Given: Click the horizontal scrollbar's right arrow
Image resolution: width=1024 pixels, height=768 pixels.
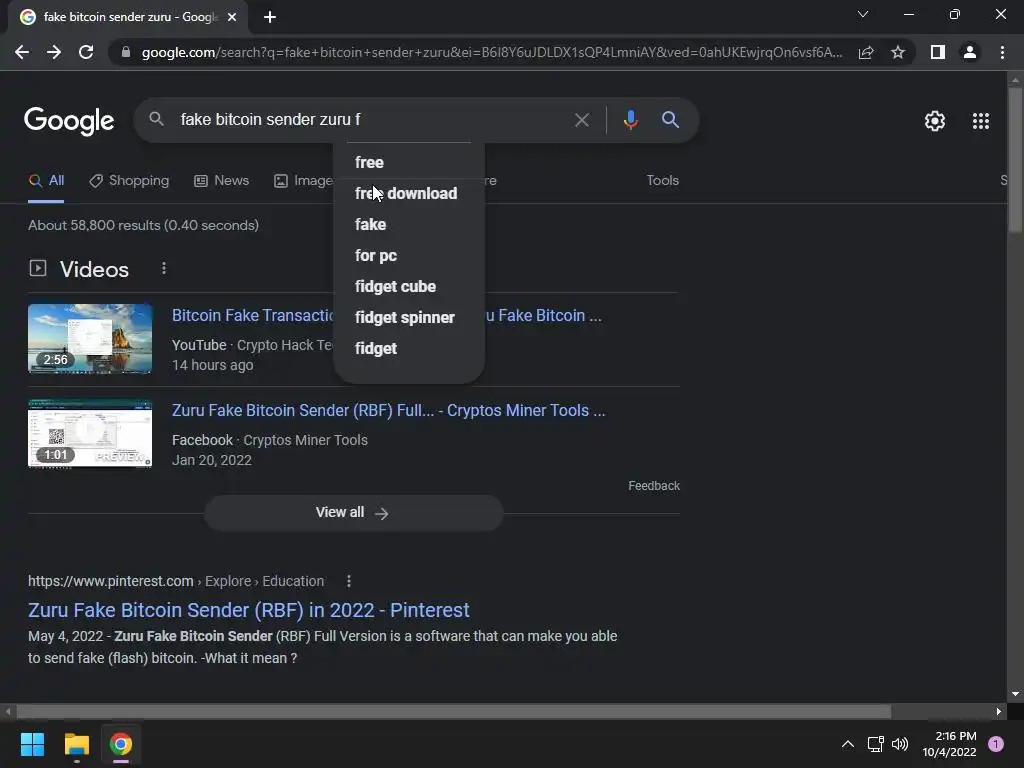Looking at the screenshot, I should pyautogui.click(x=999, y=711).
